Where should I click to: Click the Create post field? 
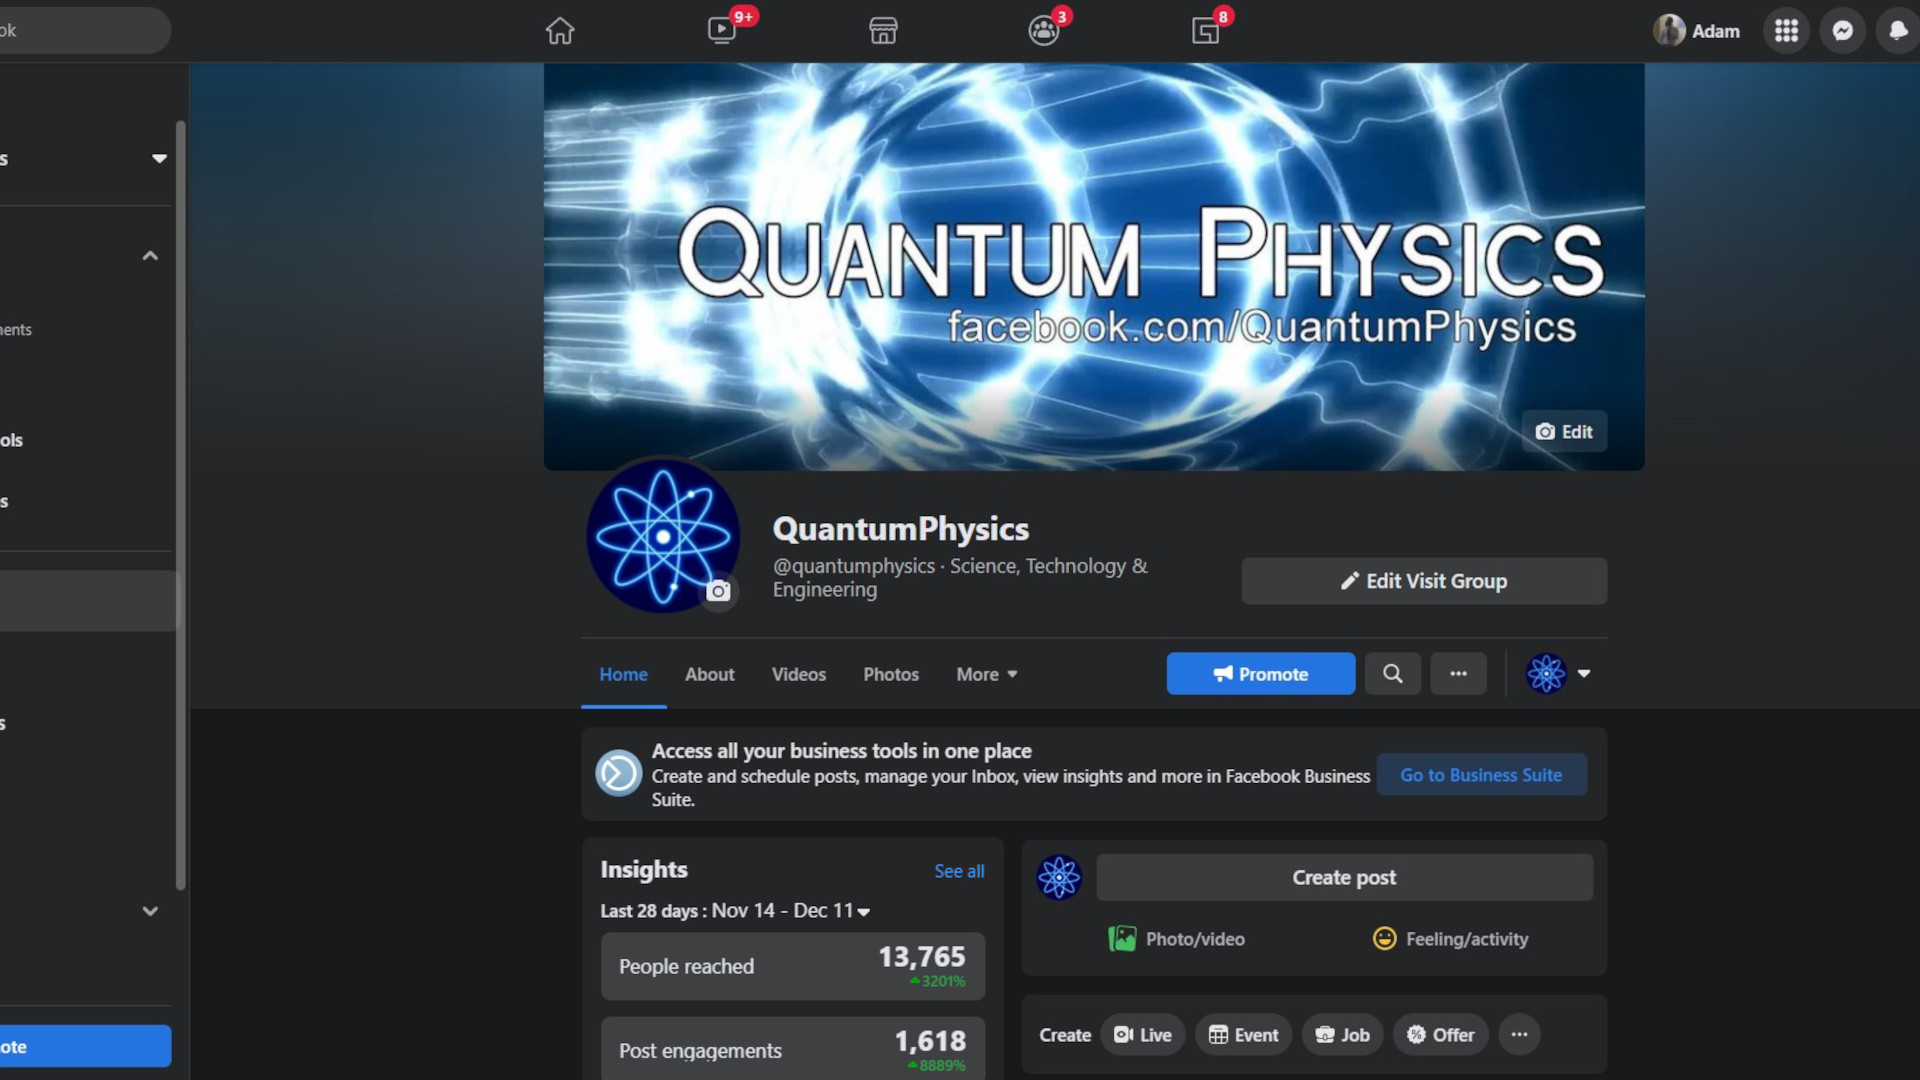(x=1344, y=877)
